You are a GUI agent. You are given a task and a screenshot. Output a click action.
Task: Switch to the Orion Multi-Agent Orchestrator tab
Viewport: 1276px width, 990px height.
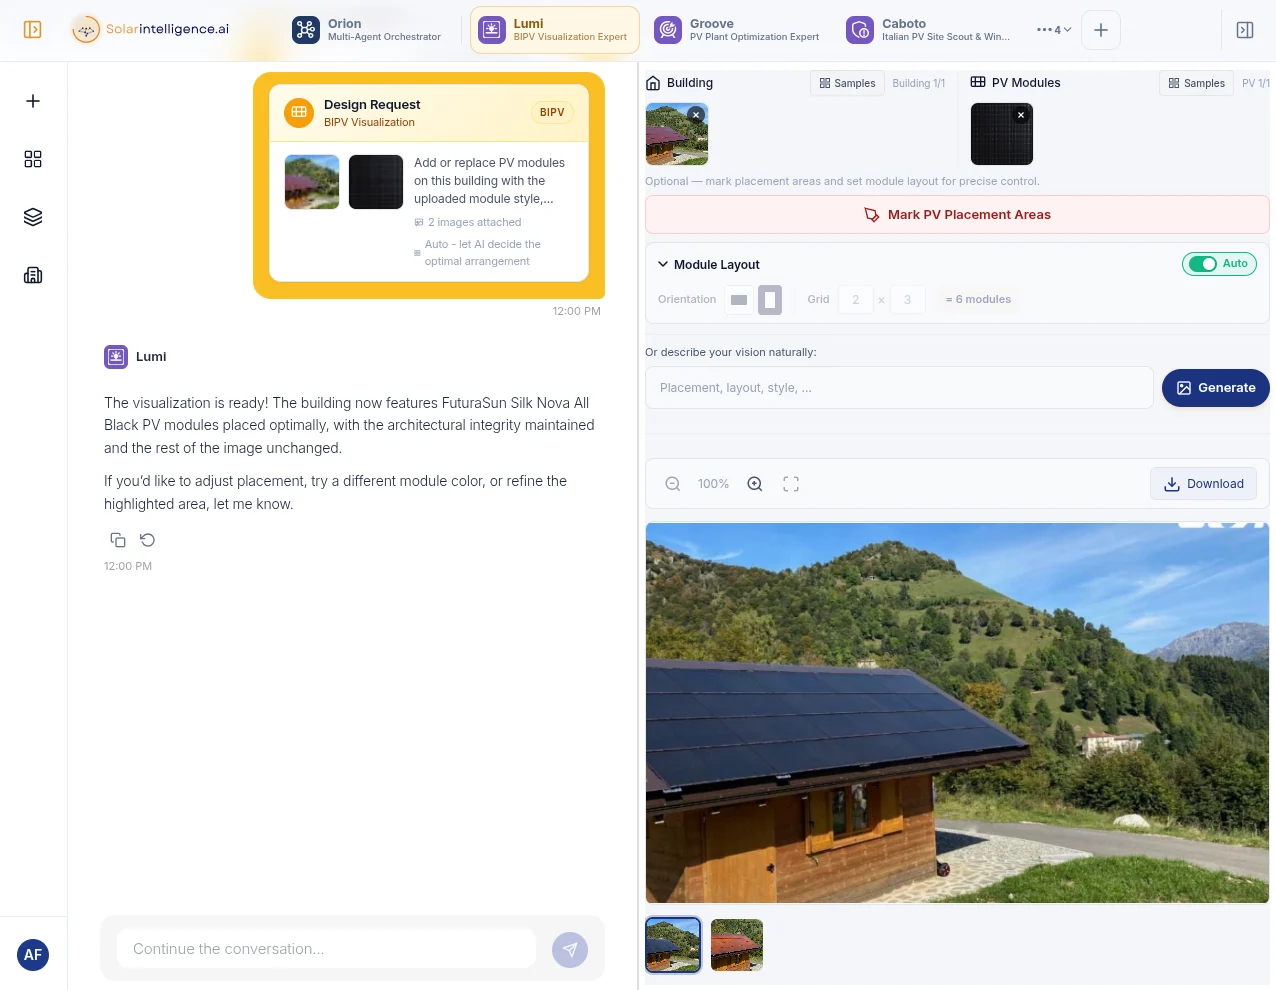pyautogui.click(x=367, y=30)
